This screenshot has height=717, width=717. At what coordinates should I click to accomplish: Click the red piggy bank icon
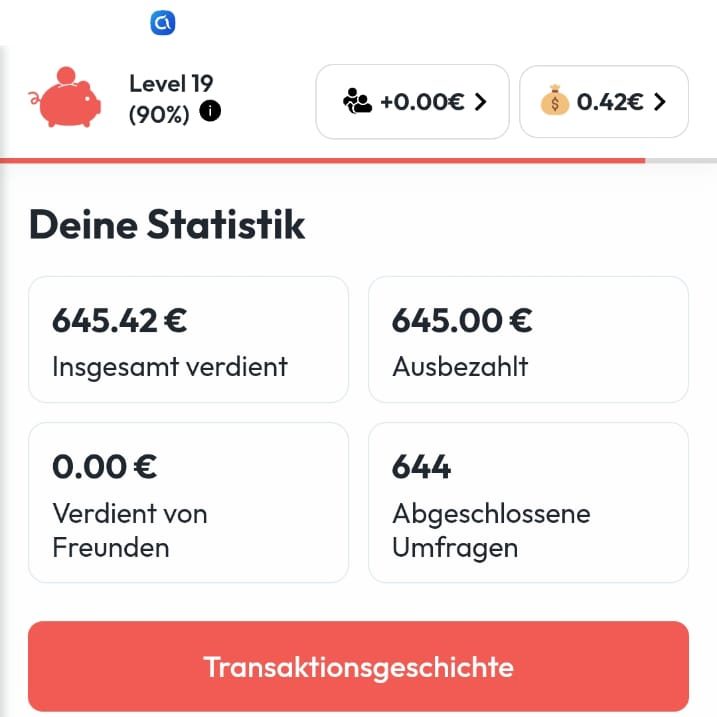point(65,98)
